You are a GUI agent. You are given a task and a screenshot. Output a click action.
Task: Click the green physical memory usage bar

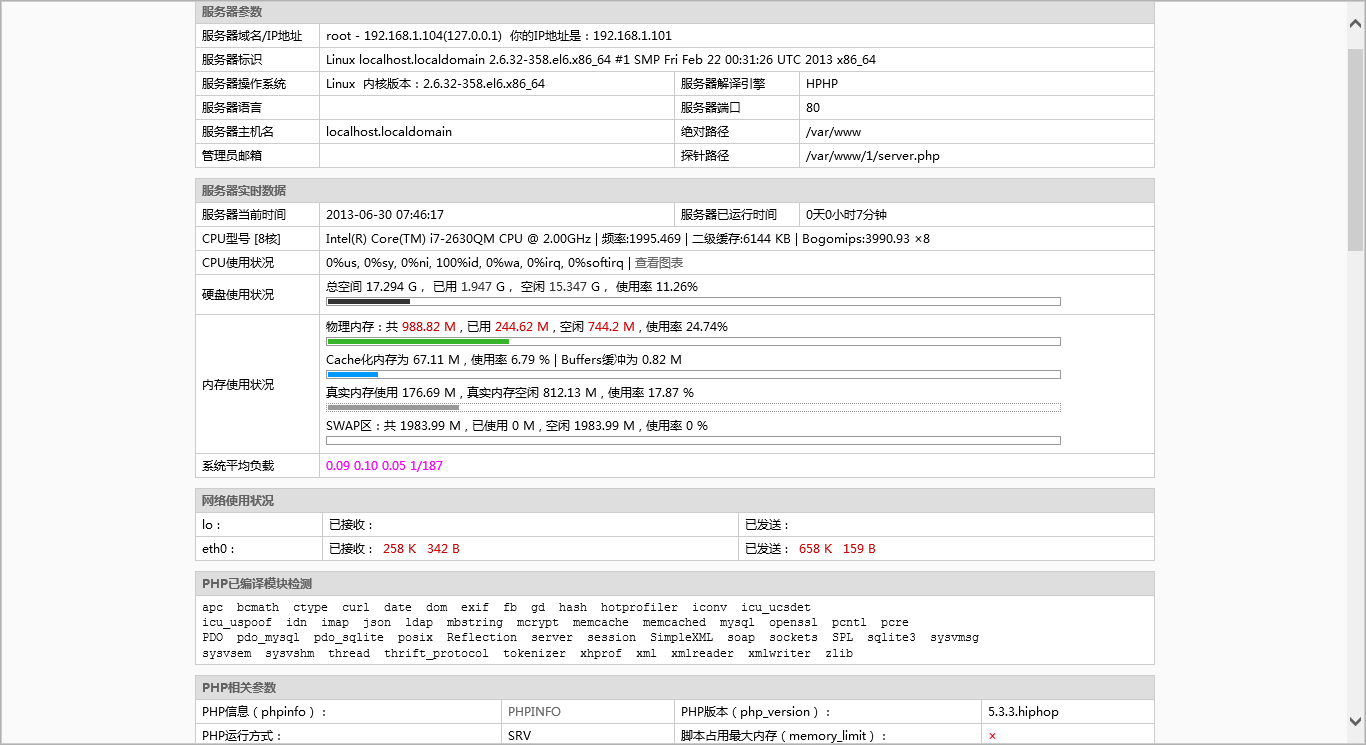[x=417, y=341]
